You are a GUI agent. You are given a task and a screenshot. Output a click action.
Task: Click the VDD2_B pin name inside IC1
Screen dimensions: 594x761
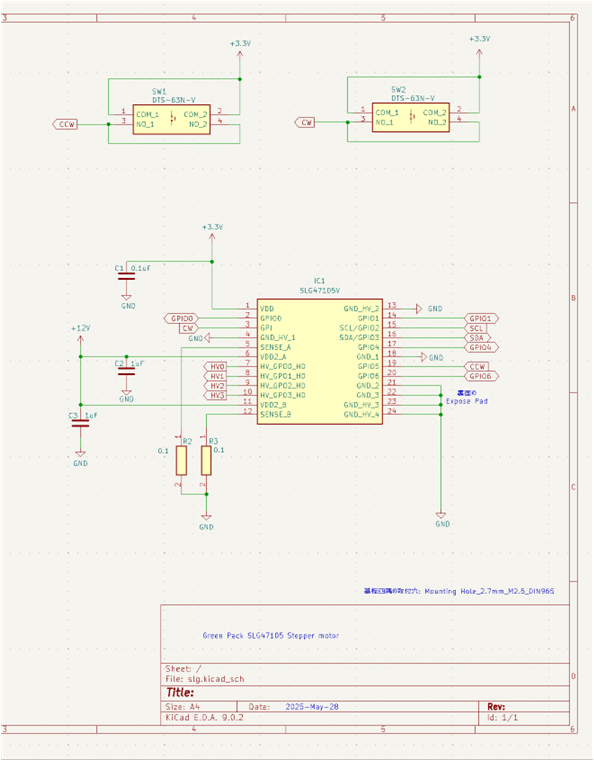273,405
